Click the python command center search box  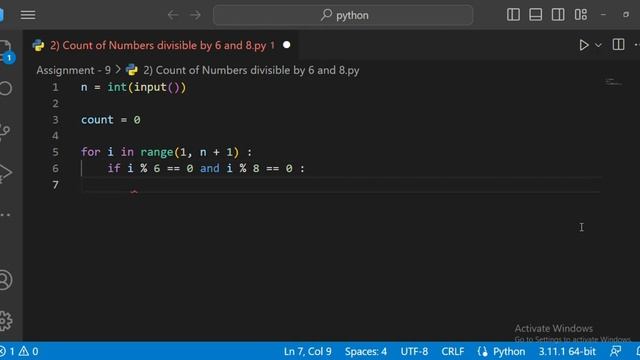click(343, 15)
